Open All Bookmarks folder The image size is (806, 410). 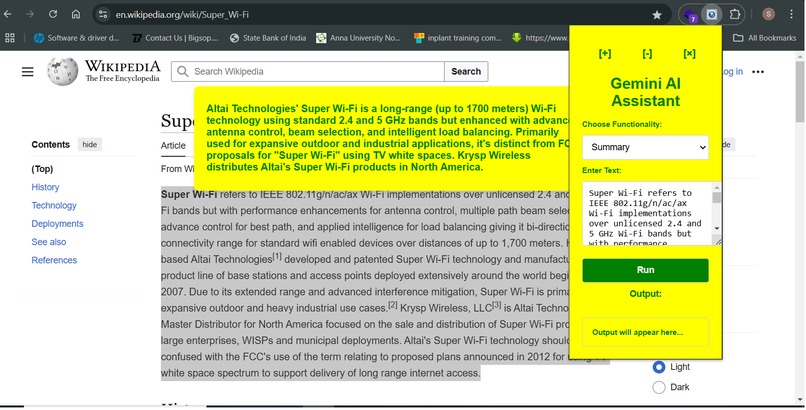[x=764, y=38]
